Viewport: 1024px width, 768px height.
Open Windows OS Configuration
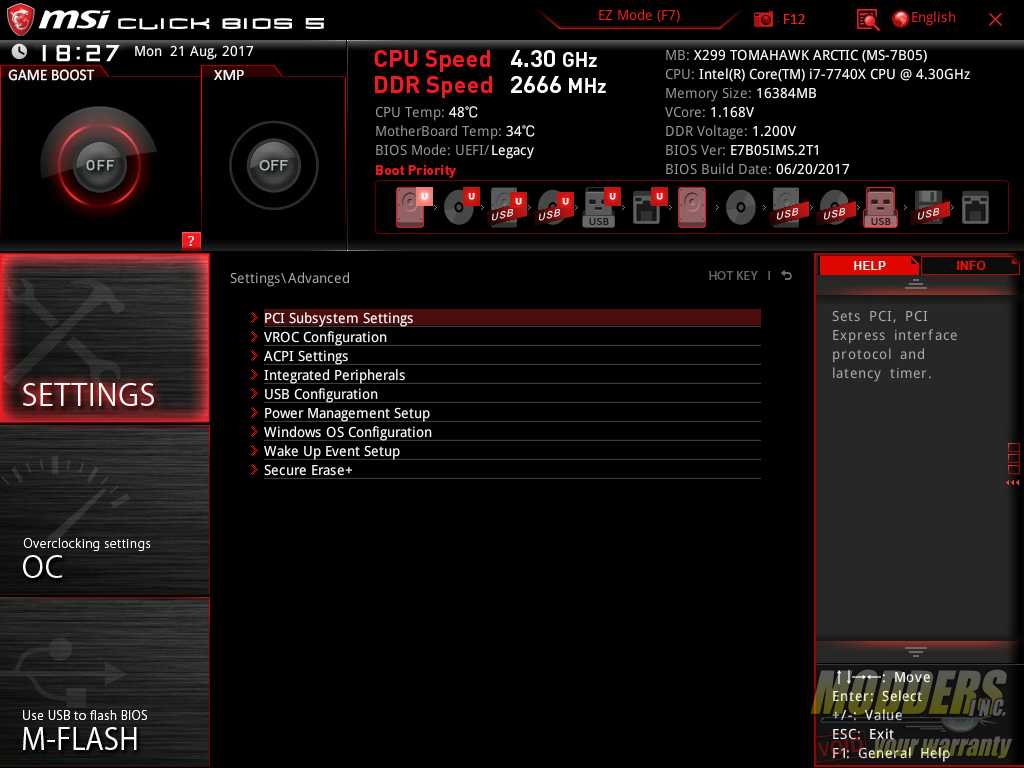[512, 432]
